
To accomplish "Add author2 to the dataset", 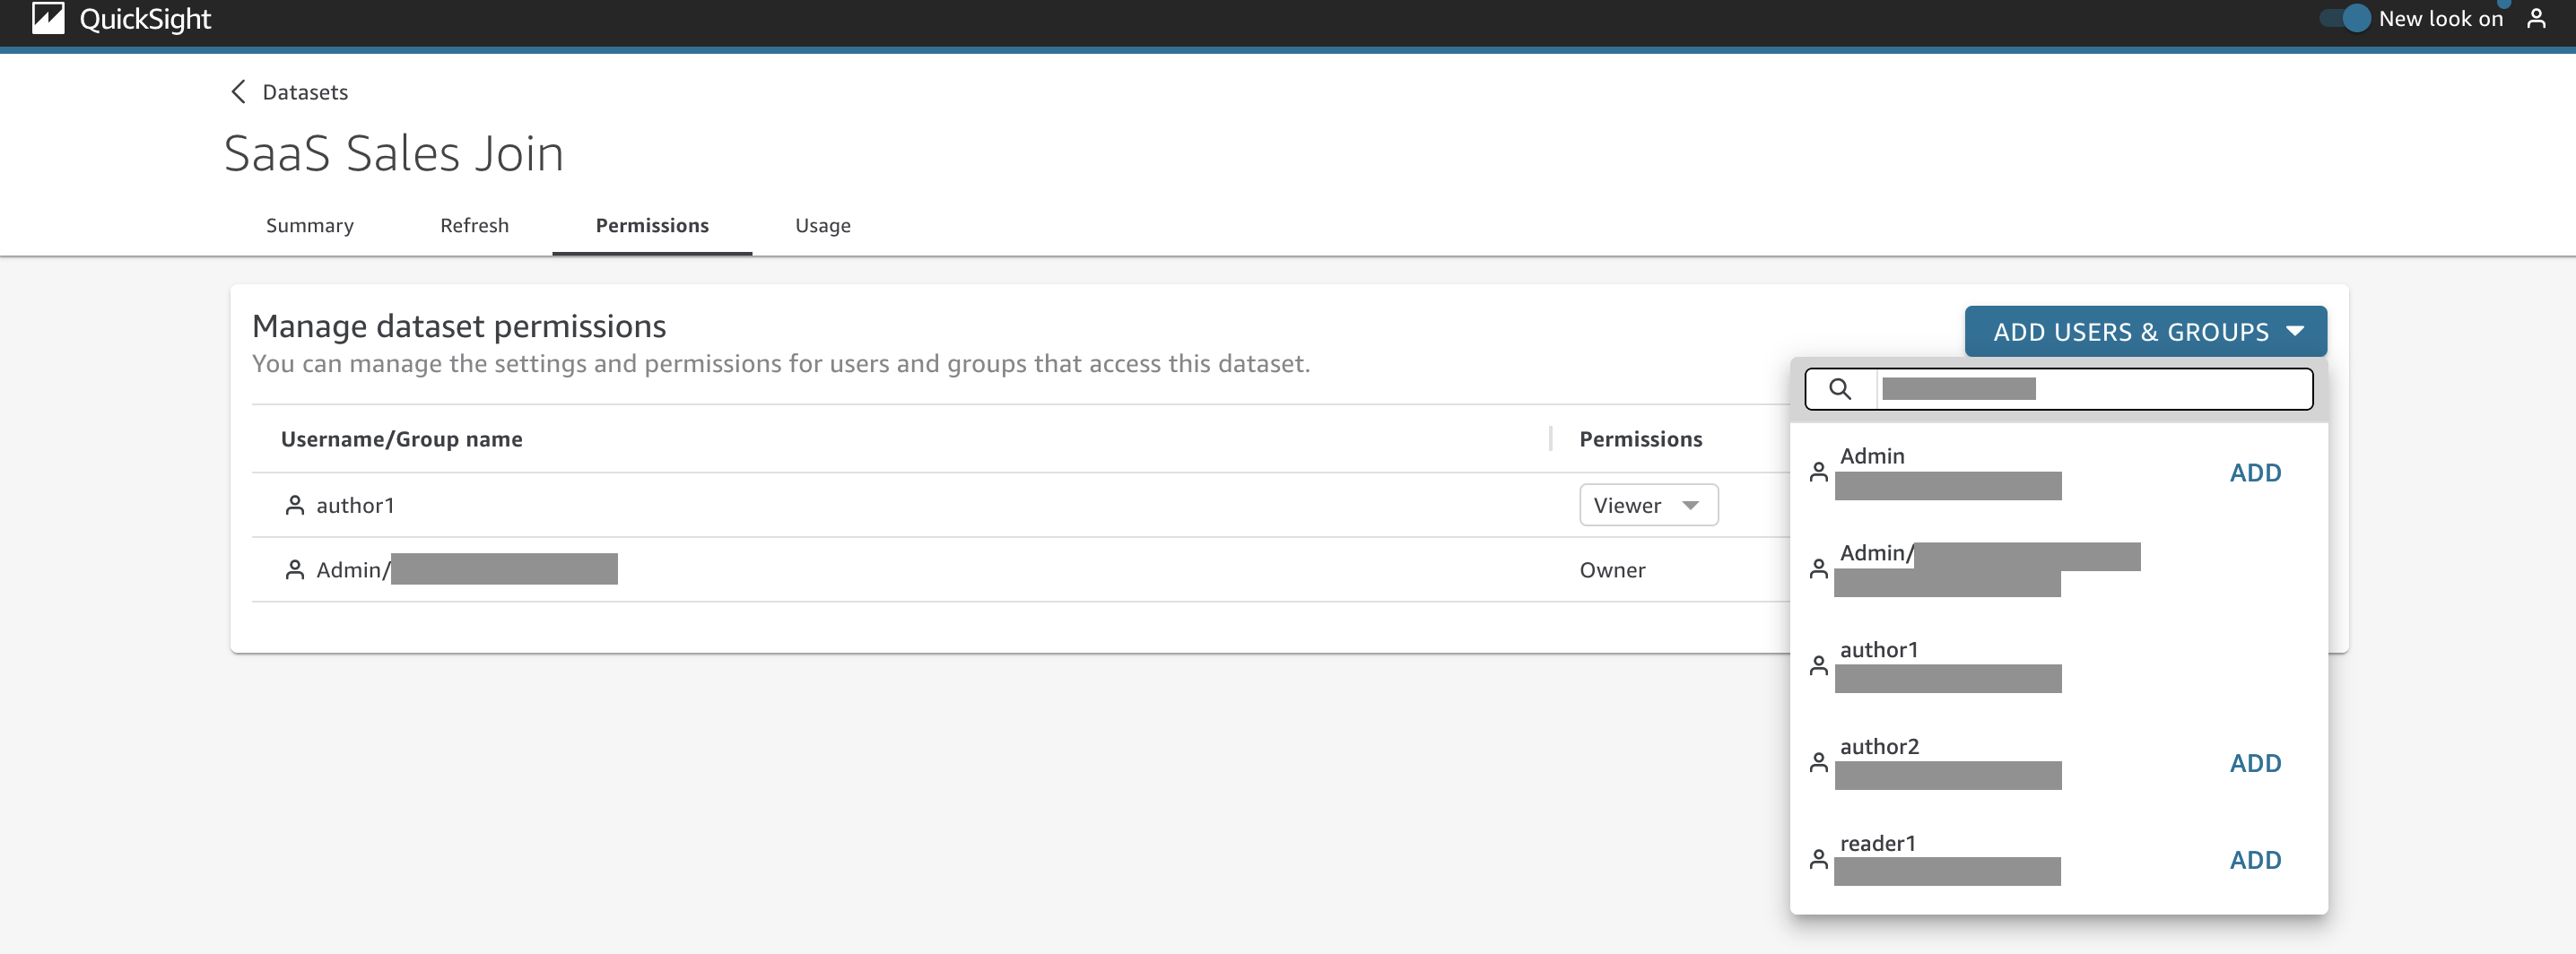I will (x=2255, y=764).
